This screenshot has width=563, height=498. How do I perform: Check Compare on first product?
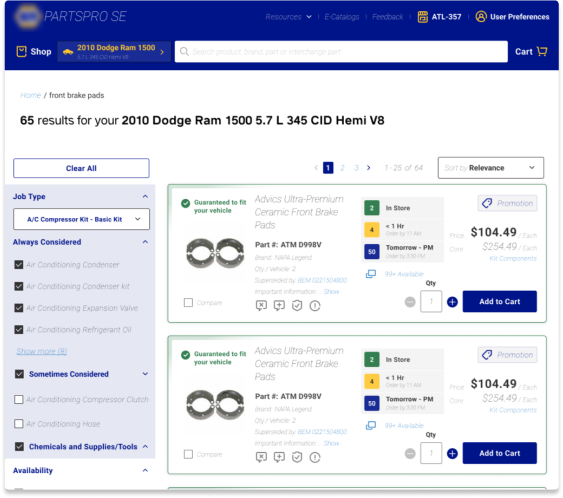(x=188, y=303)
